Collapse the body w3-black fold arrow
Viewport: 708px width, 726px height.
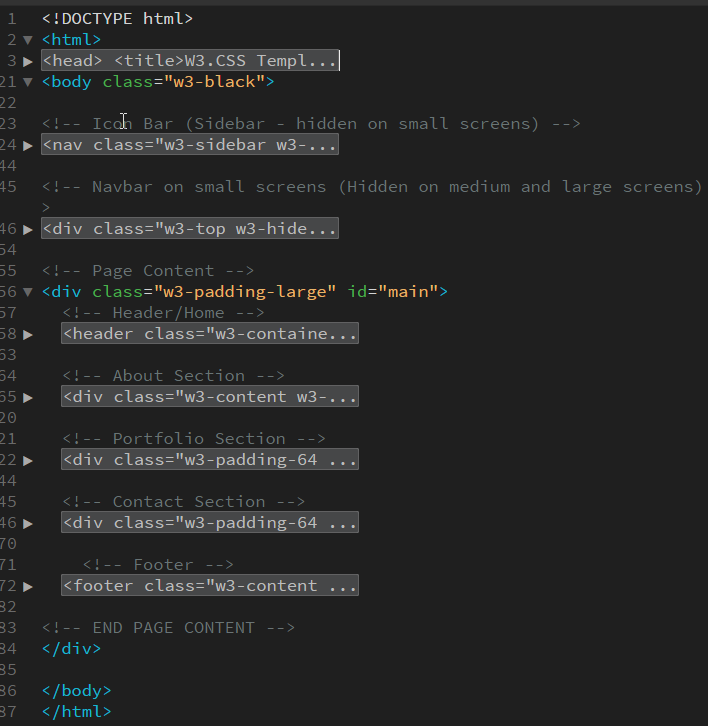[x=28, y=82]
